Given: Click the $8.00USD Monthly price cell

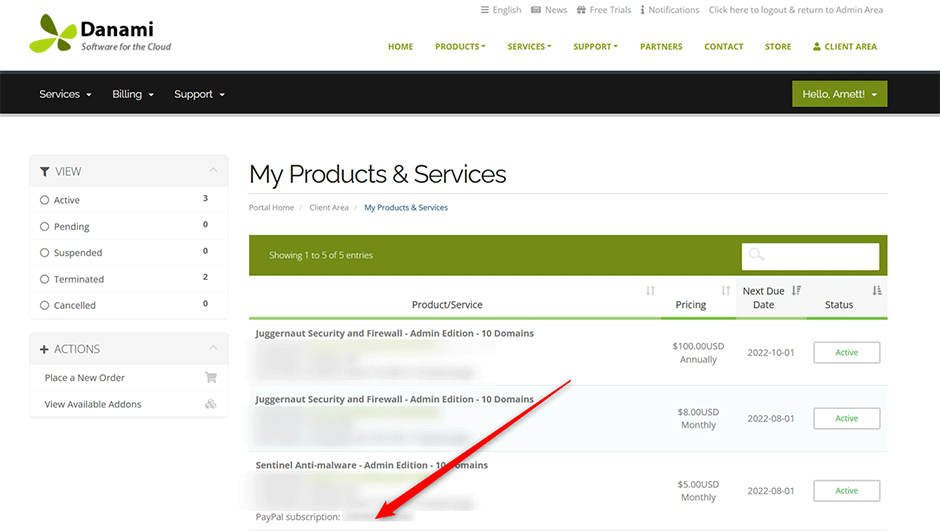Looking at the screenshot, I should click(698, 418).
